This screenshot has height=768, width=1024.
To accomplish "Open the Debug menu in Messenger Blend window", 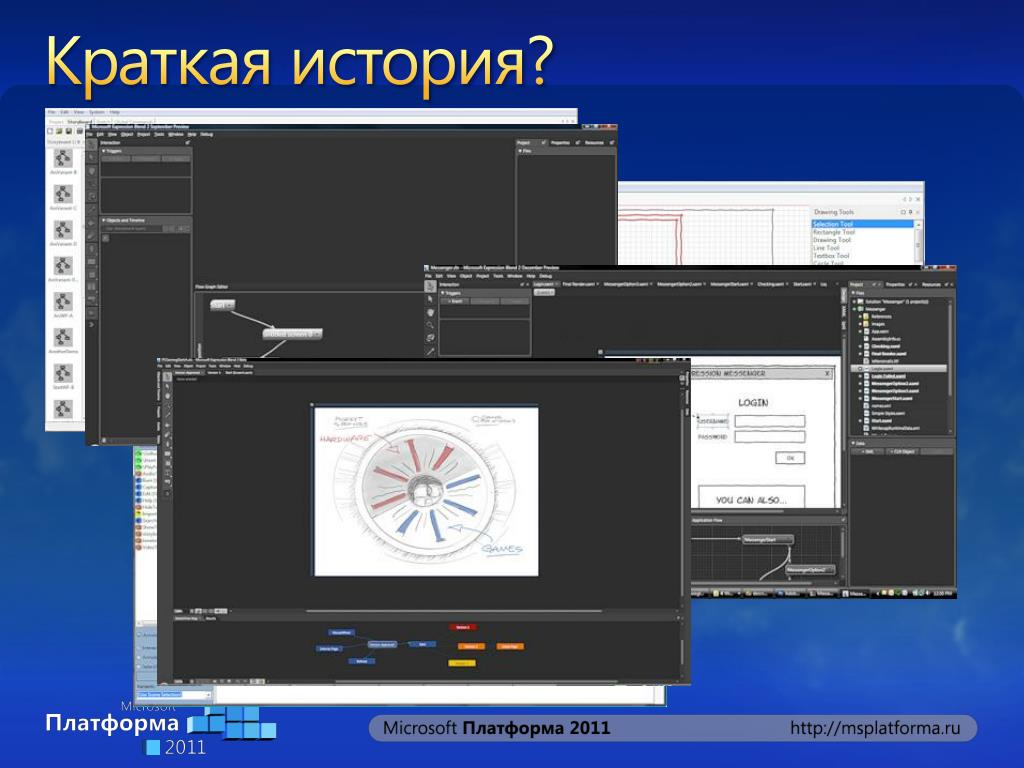I will pyautogui.click(x=545, y=276).
